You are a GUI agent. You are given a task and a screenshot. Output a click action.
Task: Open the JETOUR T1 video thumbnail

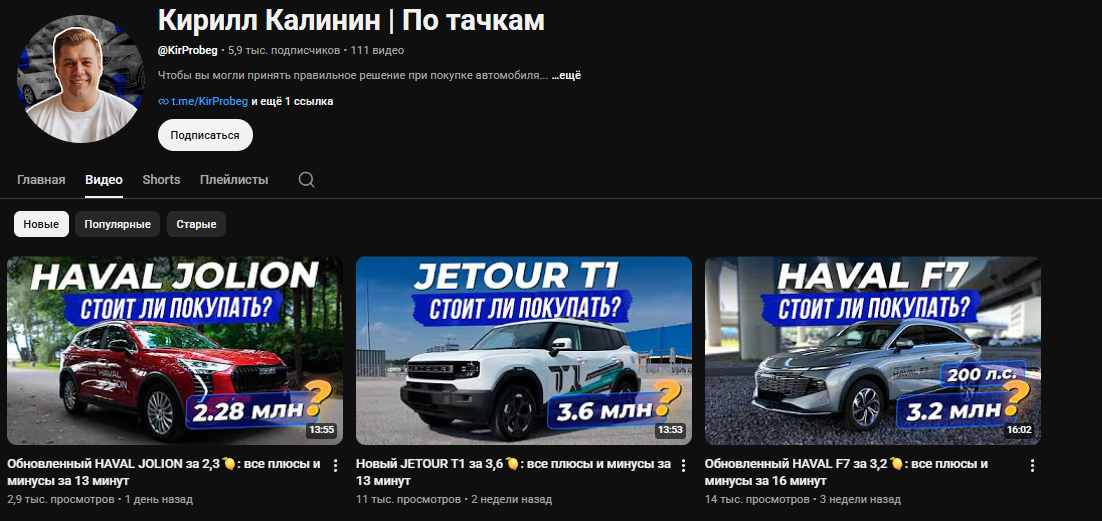(524, 351)
